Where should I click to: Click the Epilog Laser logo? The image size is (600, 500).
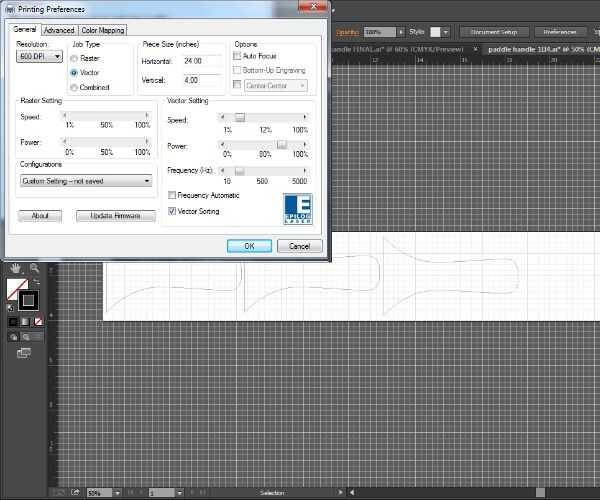[298, 209]
